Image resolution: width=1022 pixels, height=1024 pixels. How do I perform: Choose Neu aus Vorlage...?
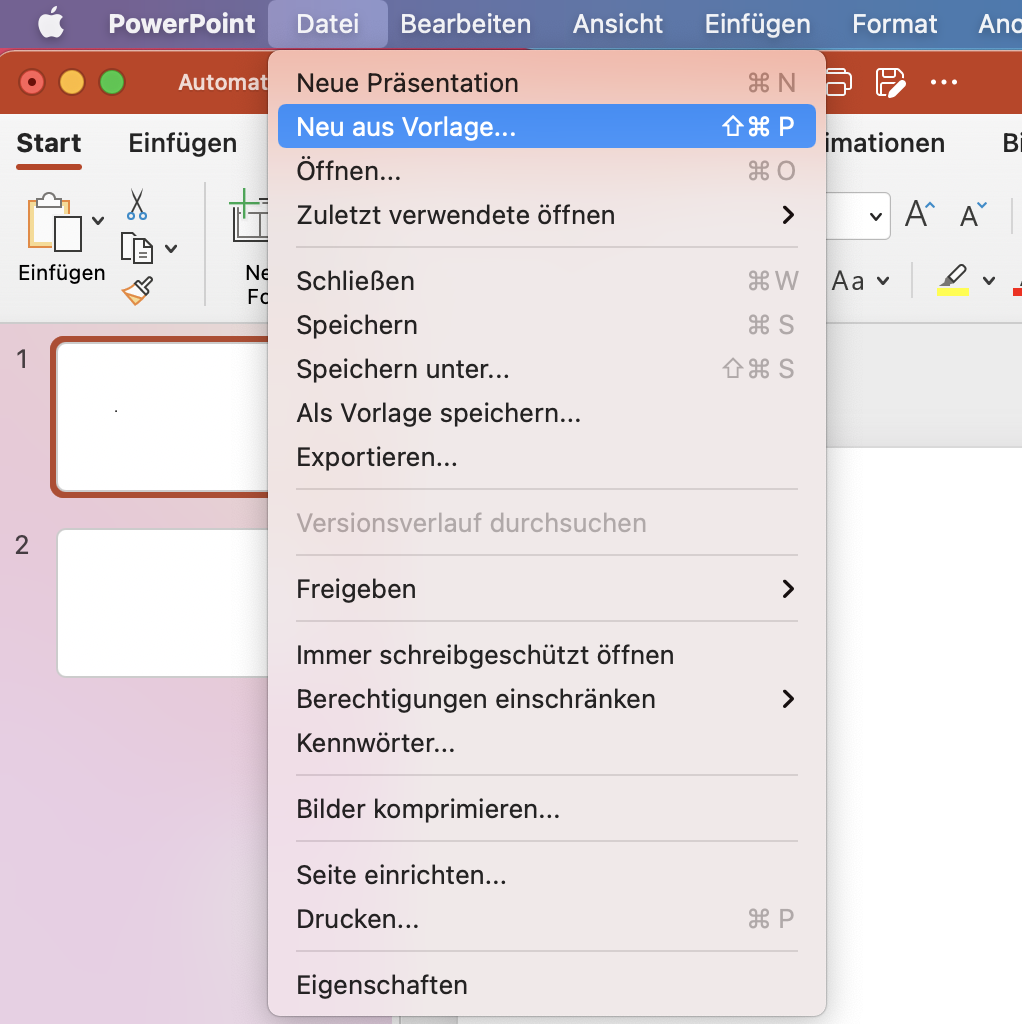click(x=547, y=127)
